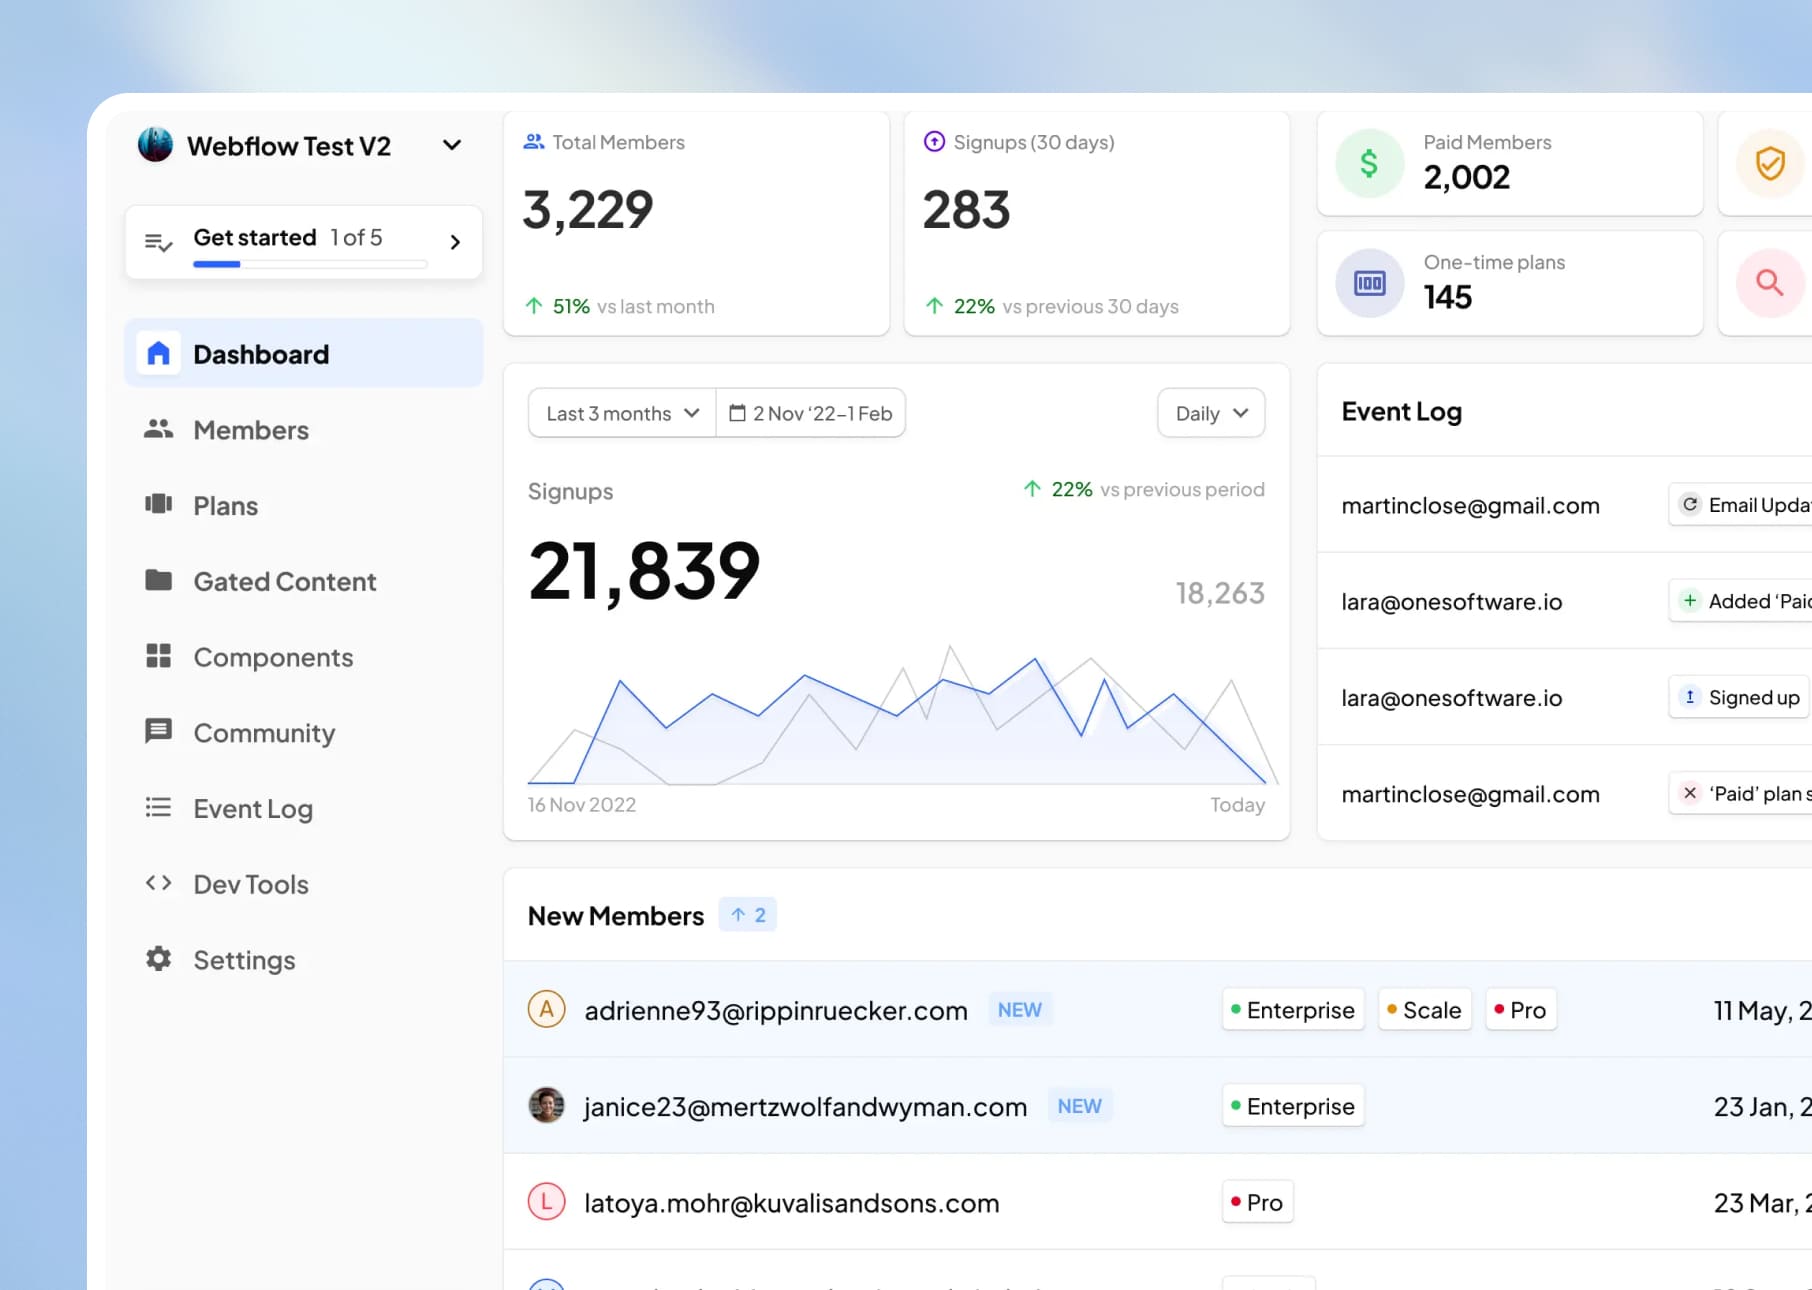1812x1290 pixels.
Task: Click the One-time plans ticket icon
Action: [x=1370, y=283]
